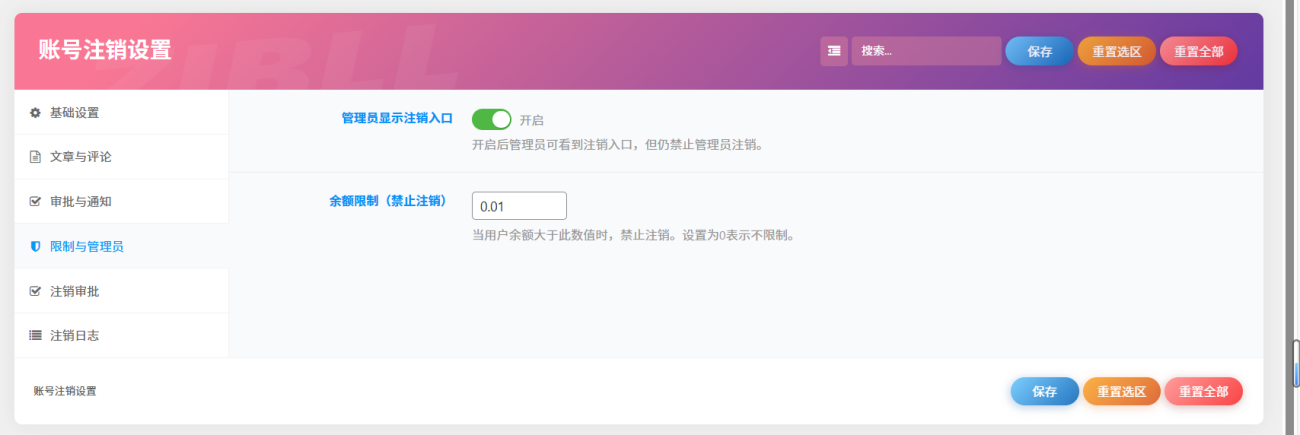Switch to the 注销日志 tab label

point(75,336)
